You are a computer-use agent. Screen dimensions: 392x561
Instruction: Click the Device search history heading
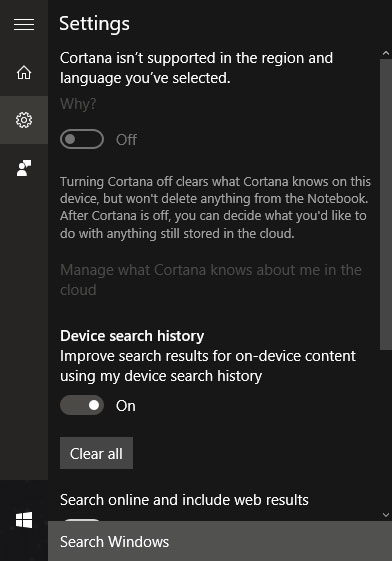click(132, 336)
